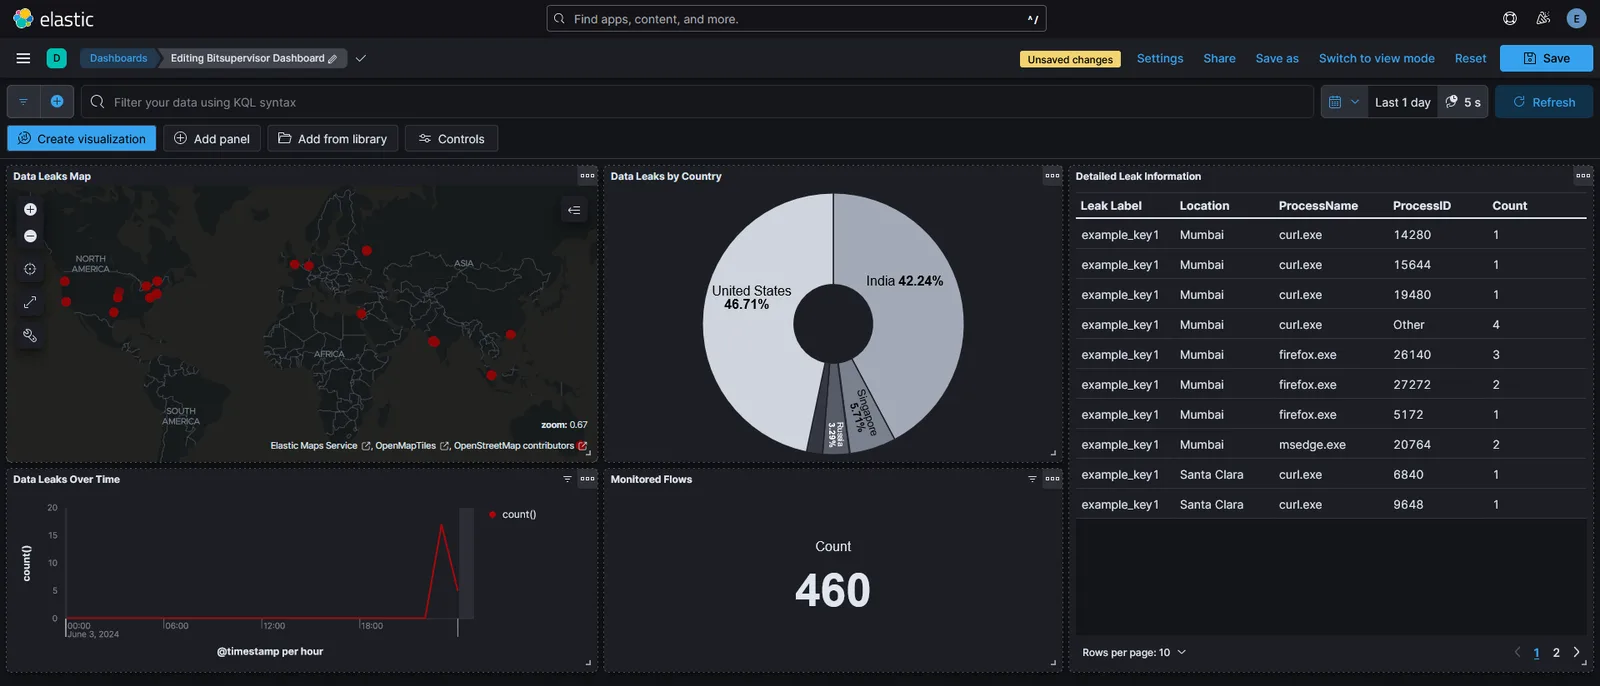The image size is (1600, 686).
Task: Go to table page 2
Action: (x=1556, y=653)
